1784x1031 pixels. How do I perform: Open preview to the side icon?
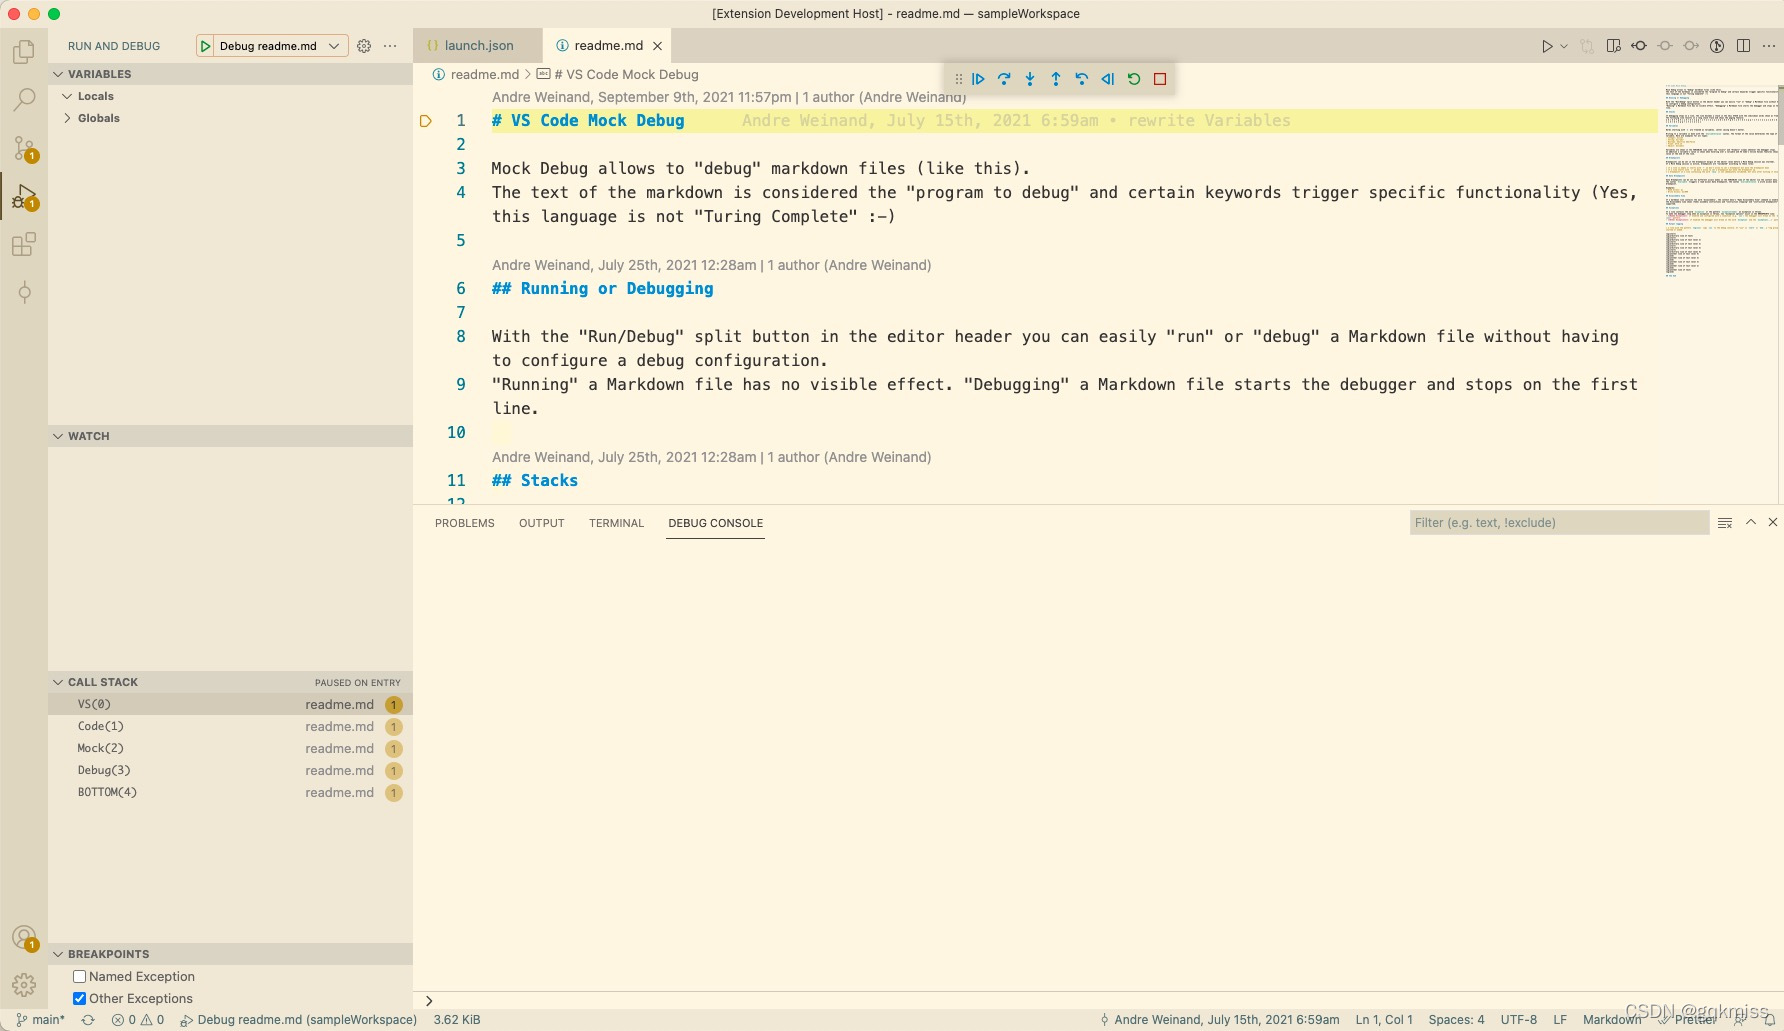(x=1613, y=46)
